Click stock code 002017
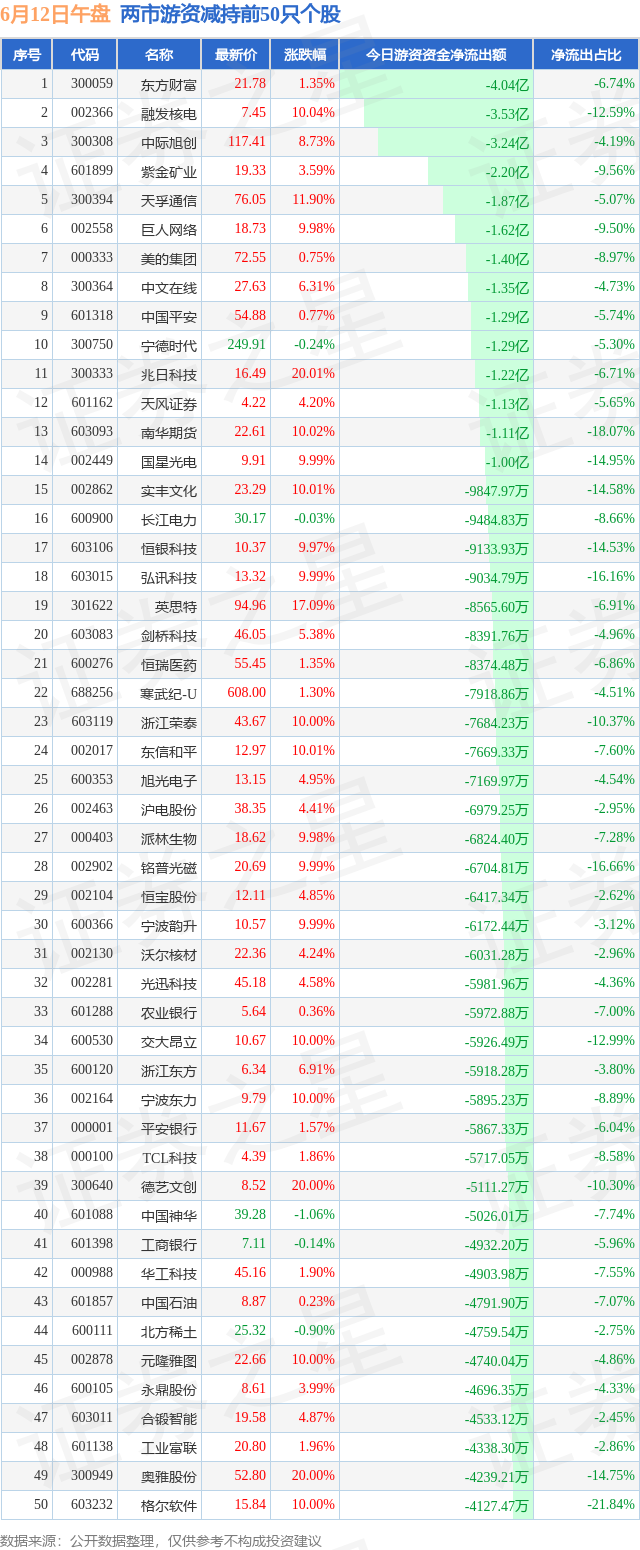Image resolution: width=640 pixels, height=1550 pixels. [92, 751]
